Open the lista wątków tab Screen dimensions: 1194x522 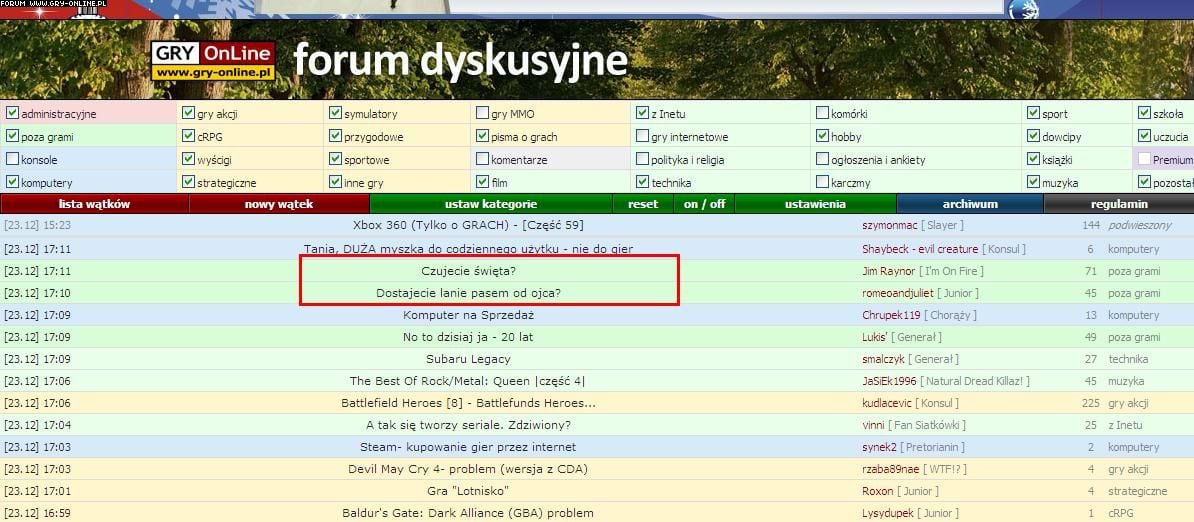[x=94, y=204]
